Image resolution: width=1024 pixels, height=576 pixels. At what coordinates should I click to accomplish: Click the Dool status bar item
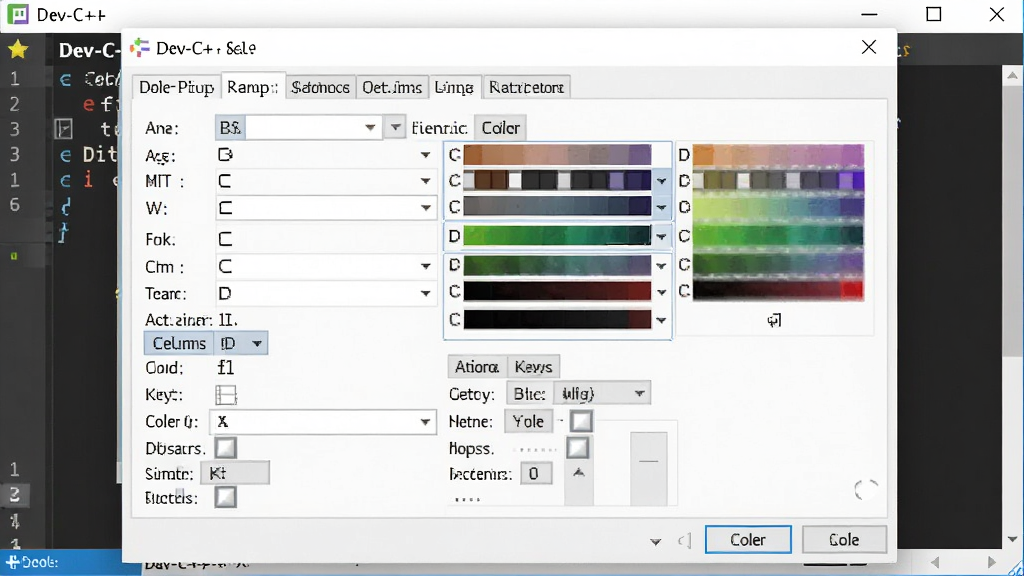[32, 562]
